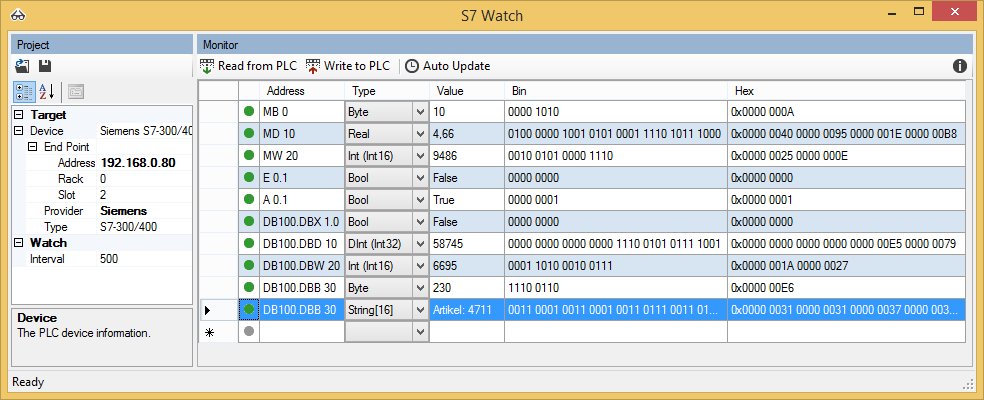Select the Value cell of MW 20
Screen dimensions: 984x400
coord(466,155)
